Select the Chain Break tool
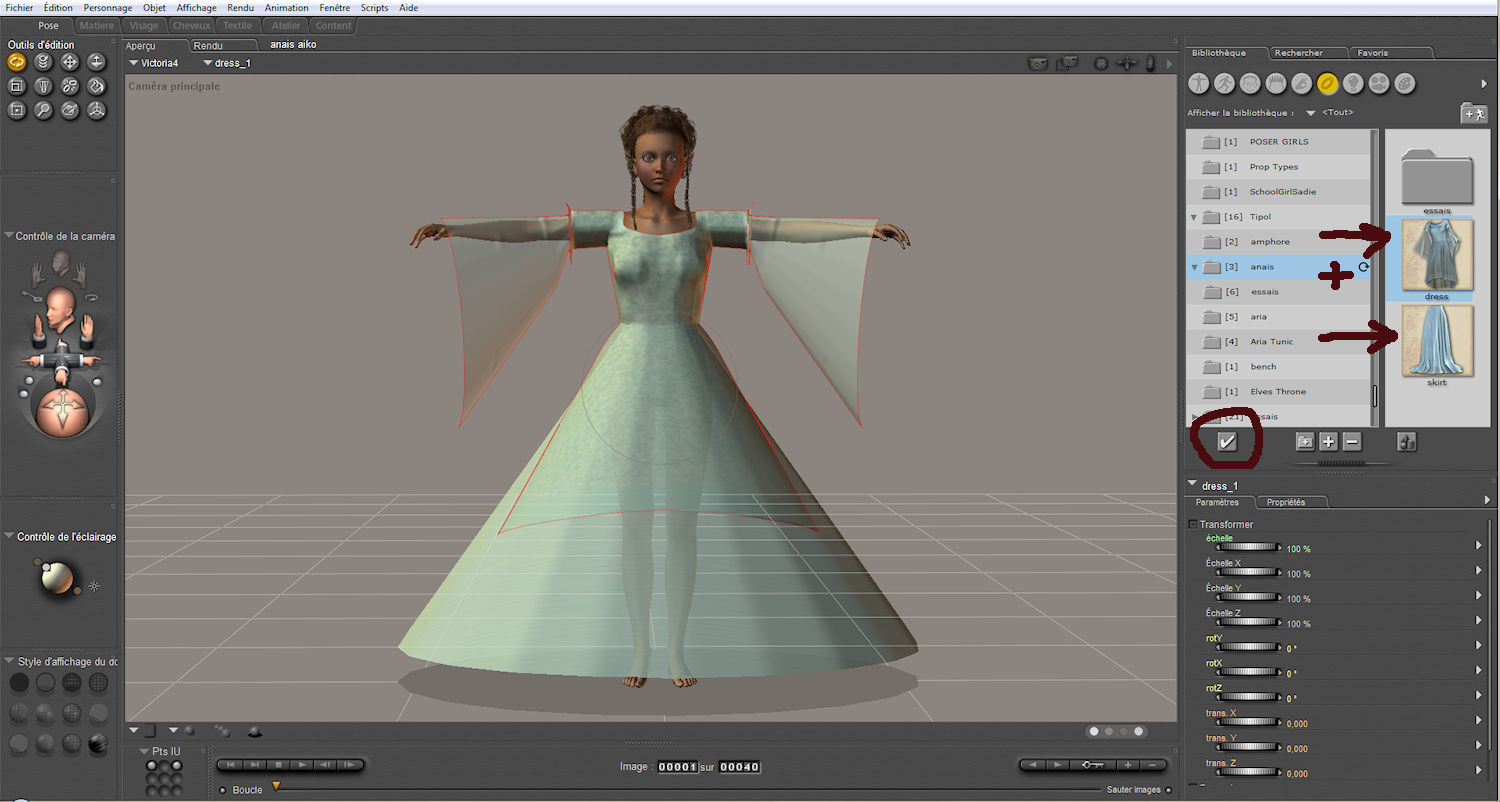The height and width of the screenshot is (802, 1500). [70, 86]
